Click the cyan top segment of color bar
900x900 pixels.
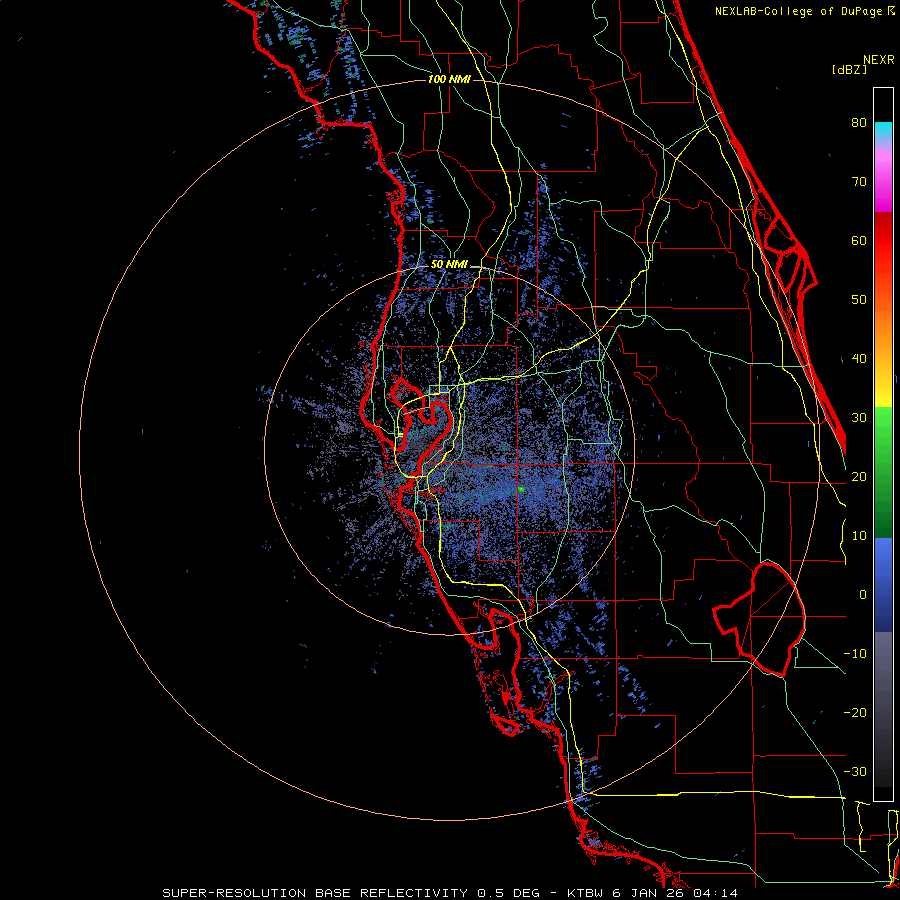(x=883, y=131)
